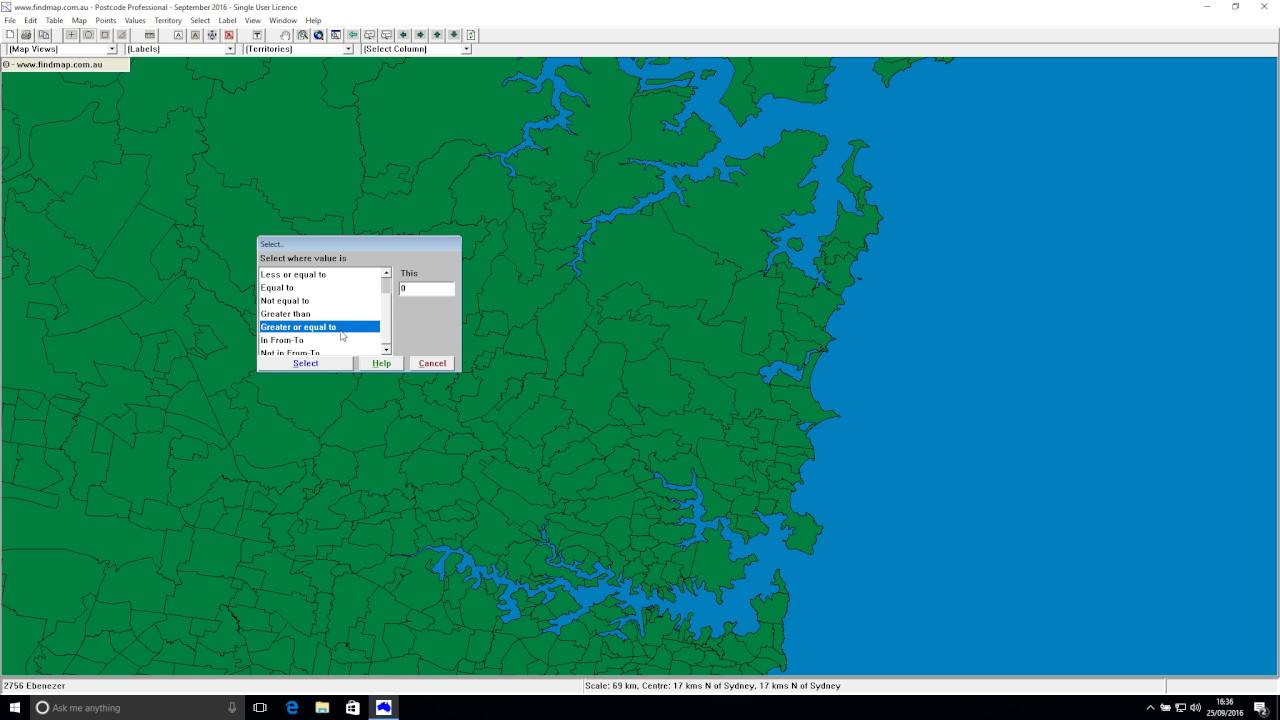This screenshot has width=1280, height=720.
Task: Show hidden system tray icons chevron
Action: click(1150, 707)
